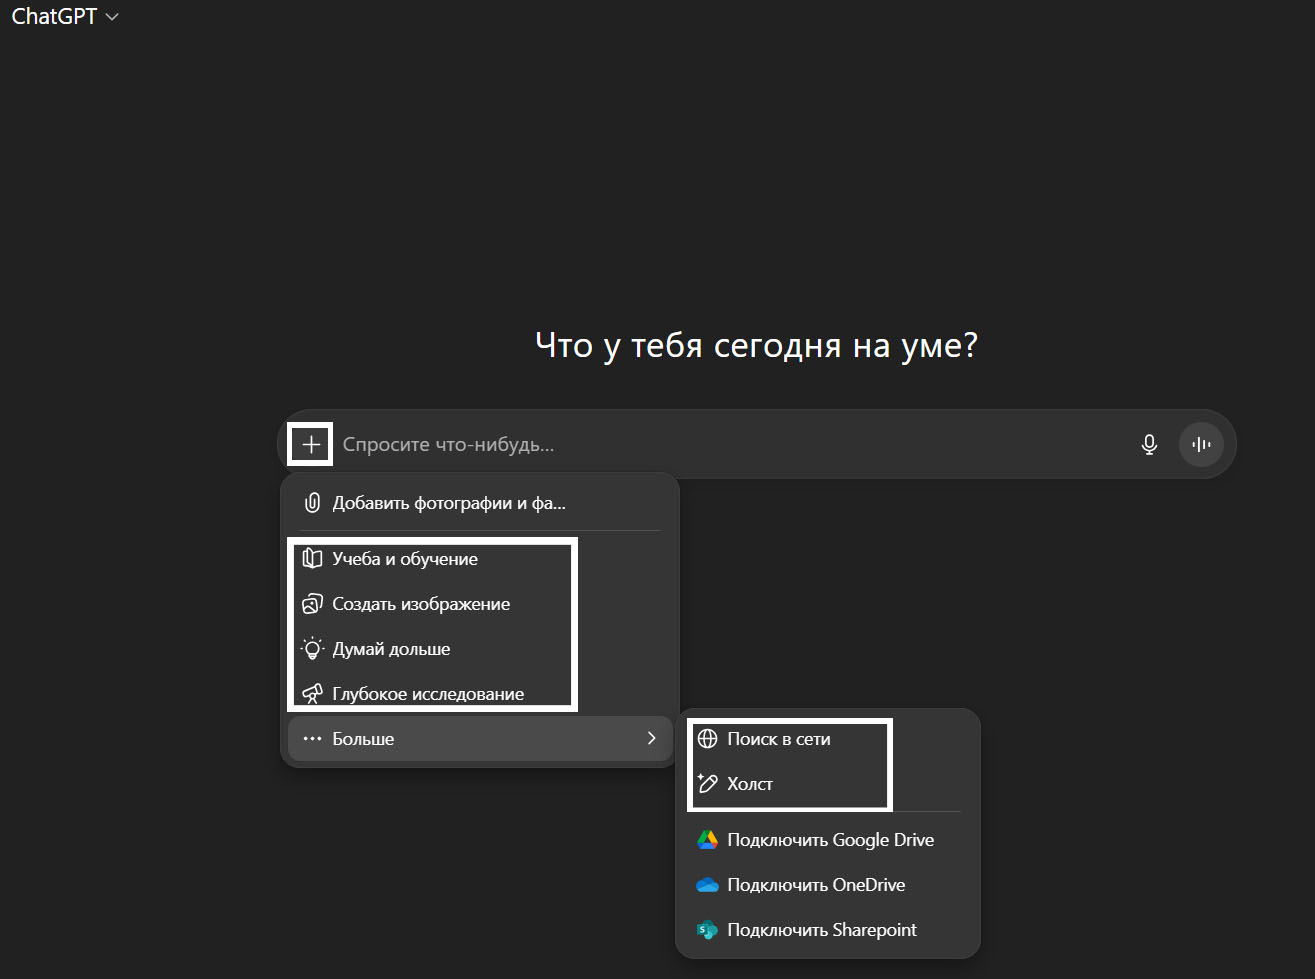This screenshot has width=1315, height=979.
Task: Click the chevron arrow beside Больше
Action: (651, 738)
